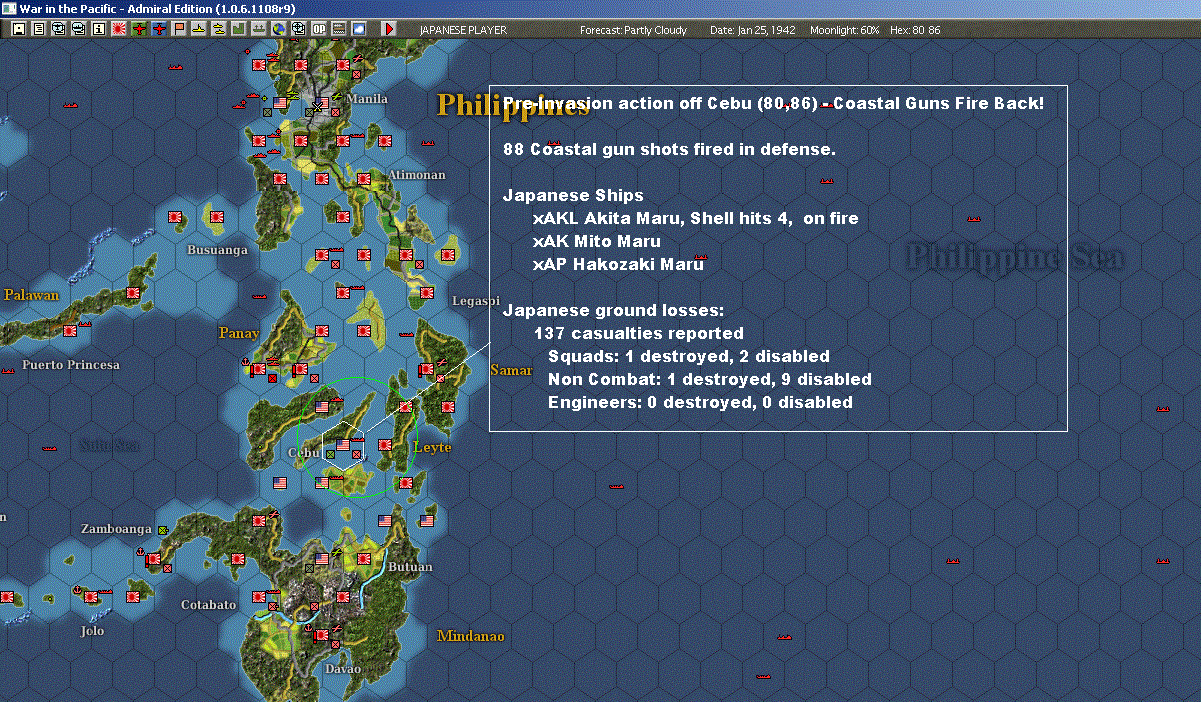
Task: Click 'Forecast: Partly Cloudy' status text
Action: tap(633, 30)
